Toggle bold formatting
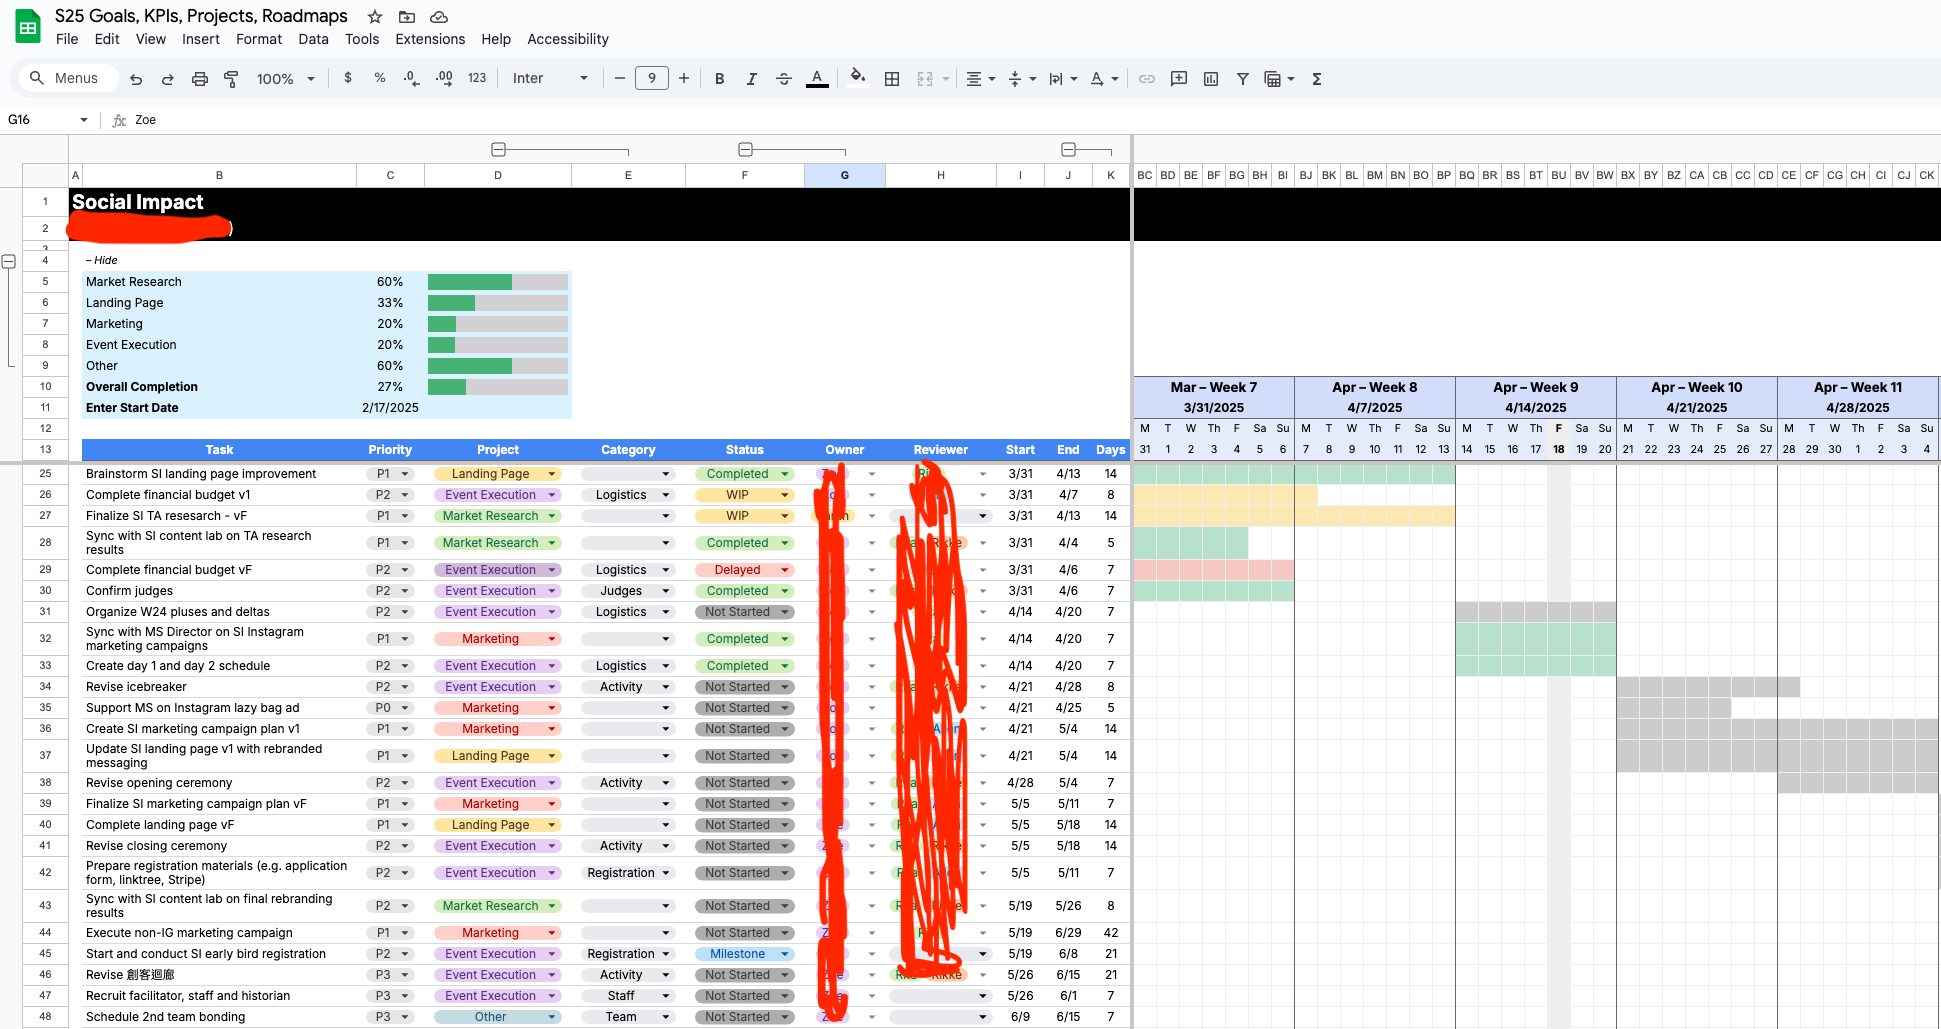 click(x=719, y=78)
